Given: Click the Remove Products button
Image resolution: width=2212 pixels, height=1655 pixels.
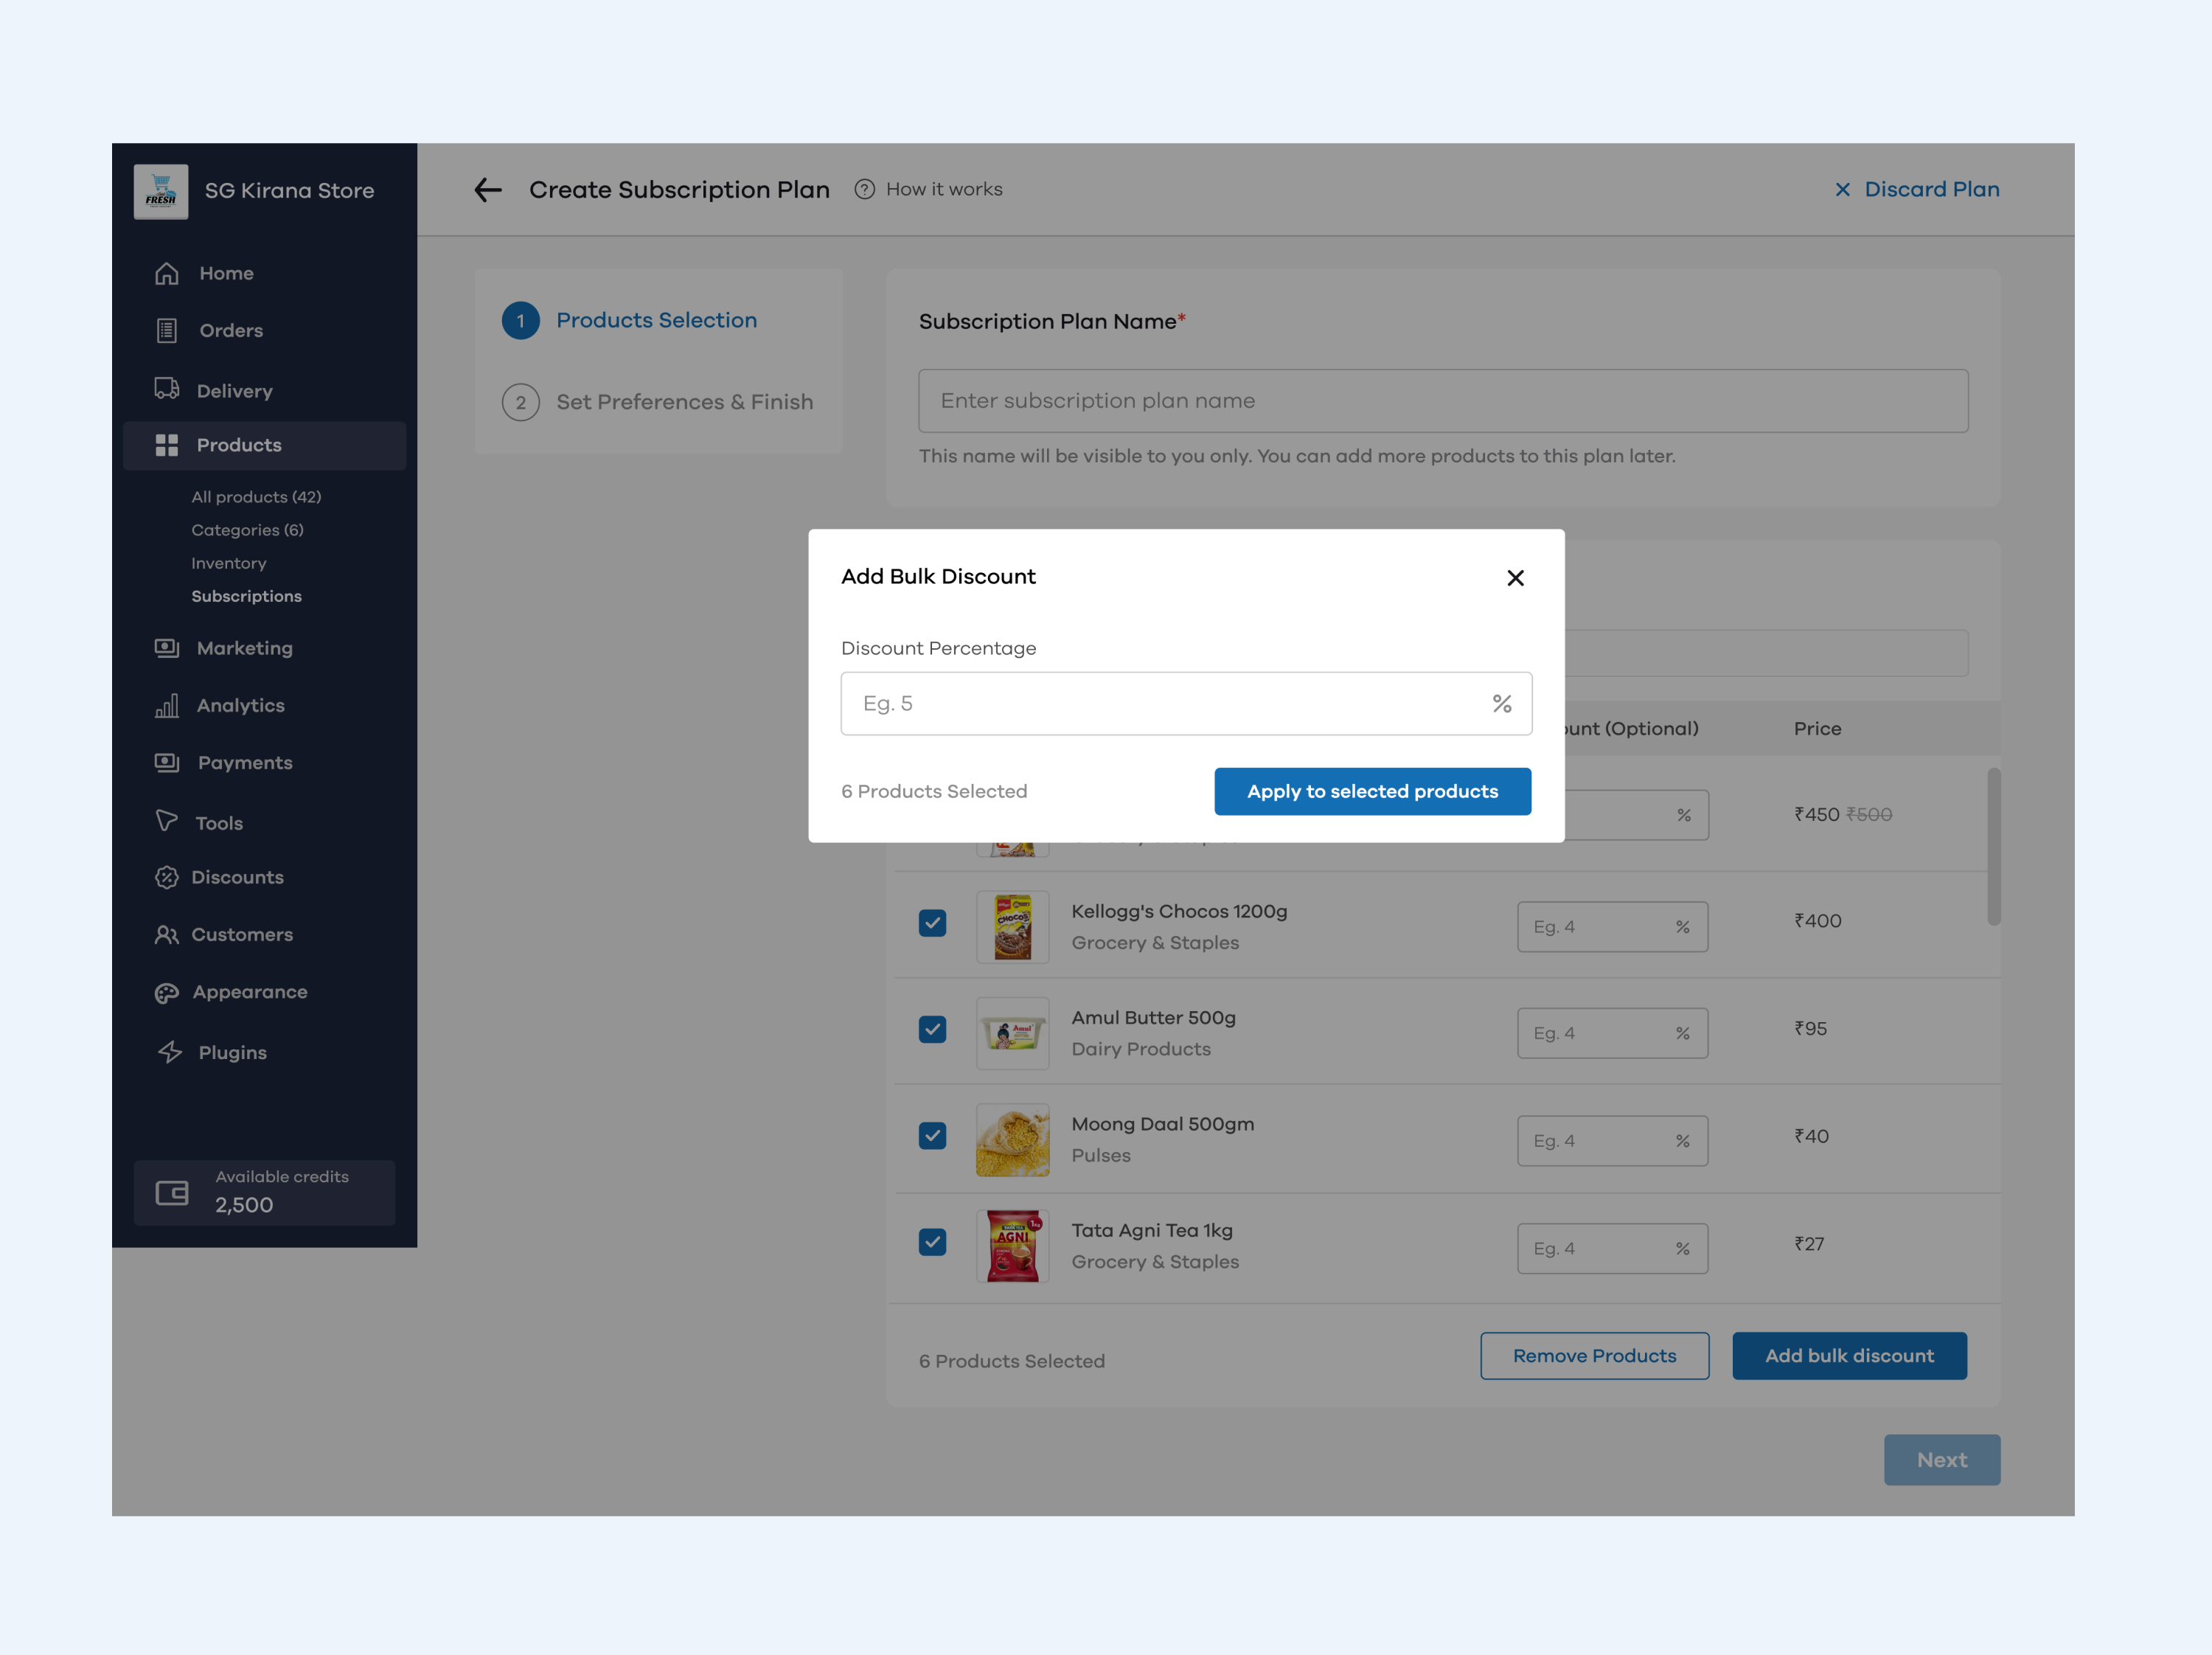Looking at the screenshot, I should pos(1594,1356).
